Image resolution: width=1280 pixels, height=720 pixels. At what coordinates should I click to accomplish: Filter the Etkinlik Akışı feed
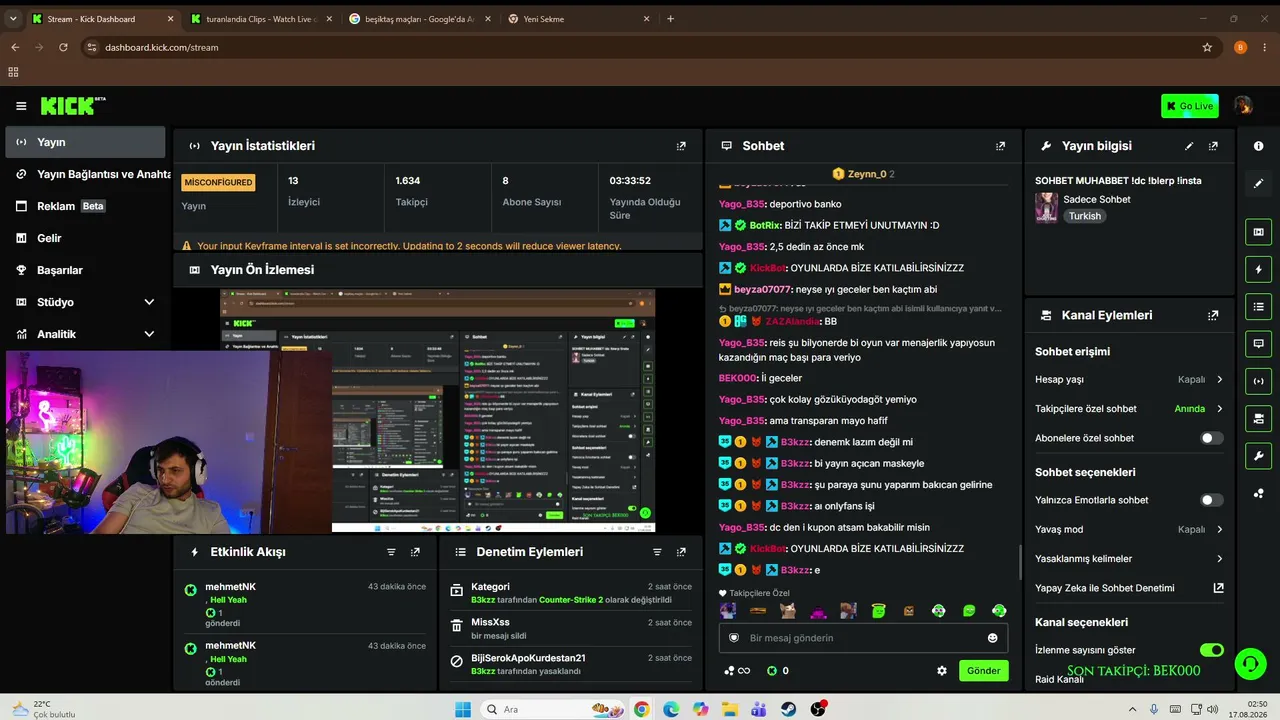click(391, 552)
